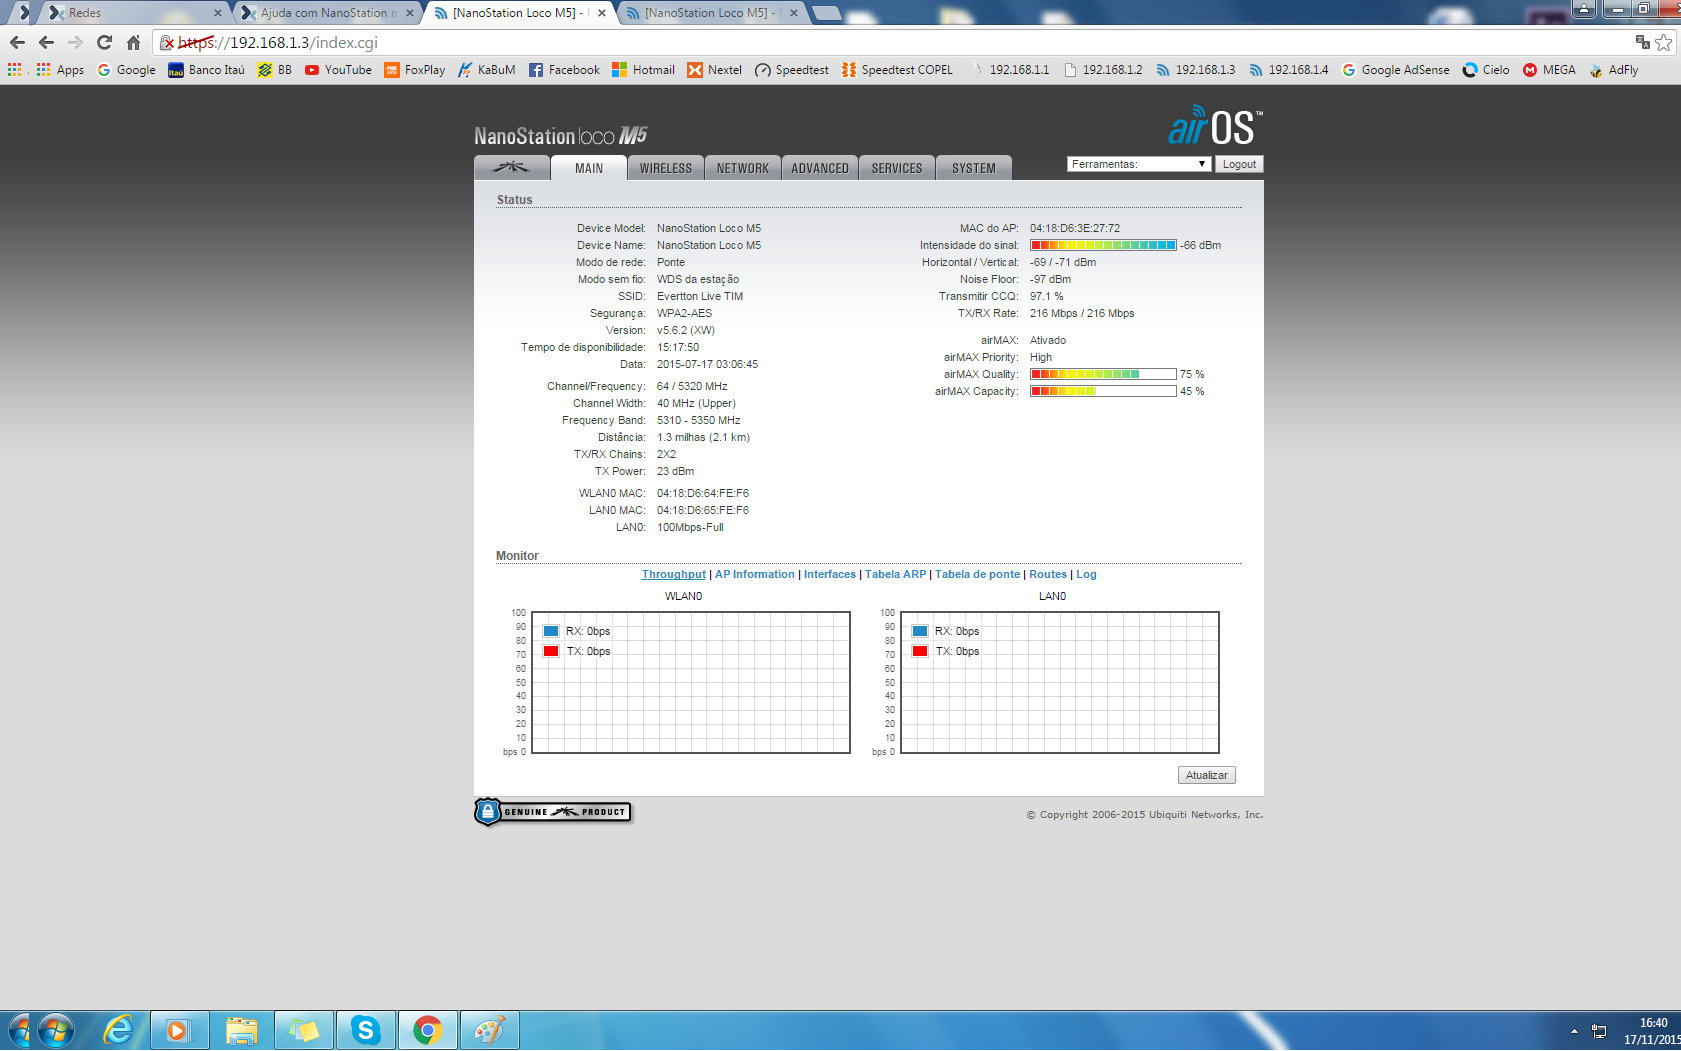Open the Routes monitor link
The image size is (1681, 1051).
(x=1048, y=574)
